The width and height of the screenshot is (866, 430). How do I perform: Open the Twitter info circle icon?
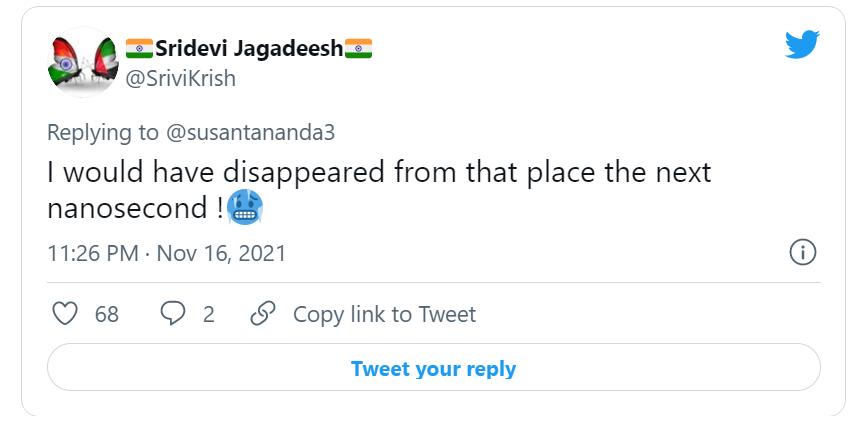coord(802,252)
